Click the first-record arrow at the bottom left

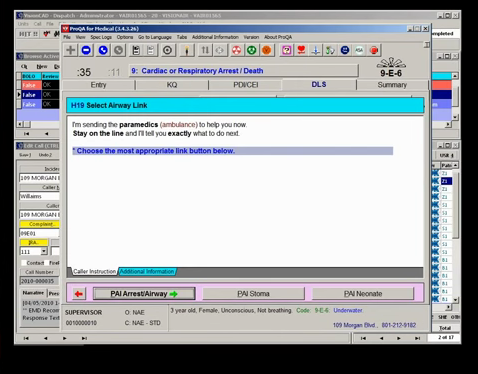coord(26,338)
